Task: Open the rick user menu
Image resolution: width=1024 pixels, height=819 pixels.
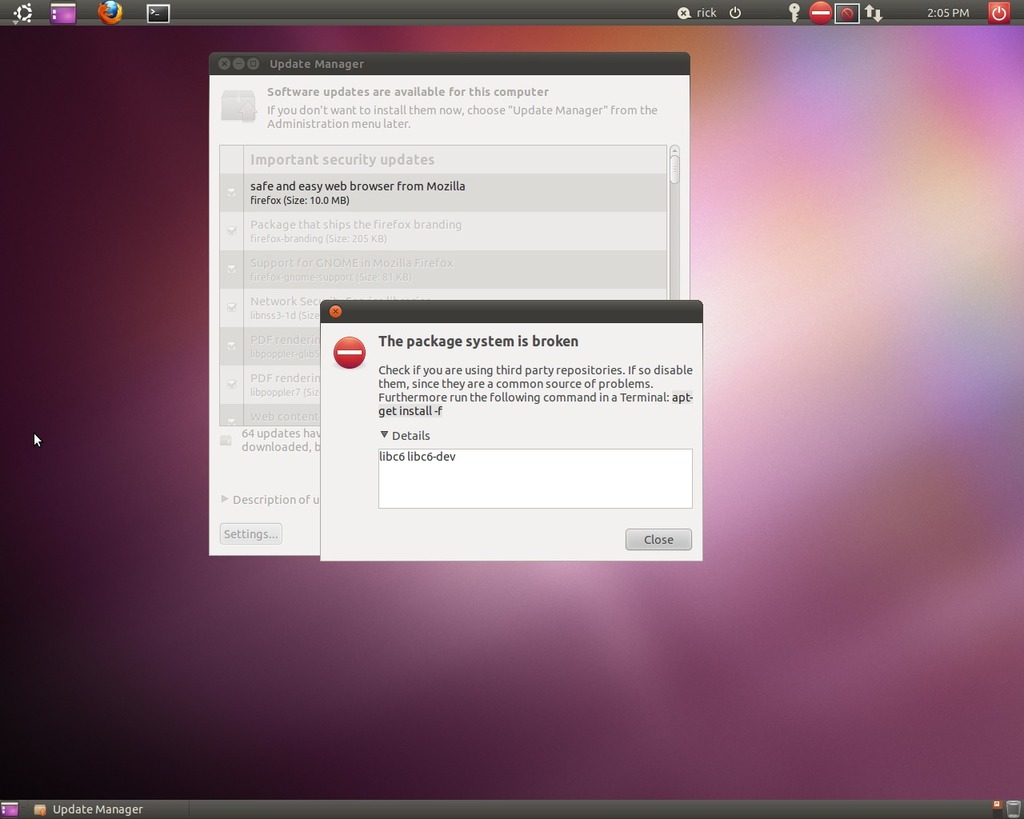Action: (x=706, y=13)
